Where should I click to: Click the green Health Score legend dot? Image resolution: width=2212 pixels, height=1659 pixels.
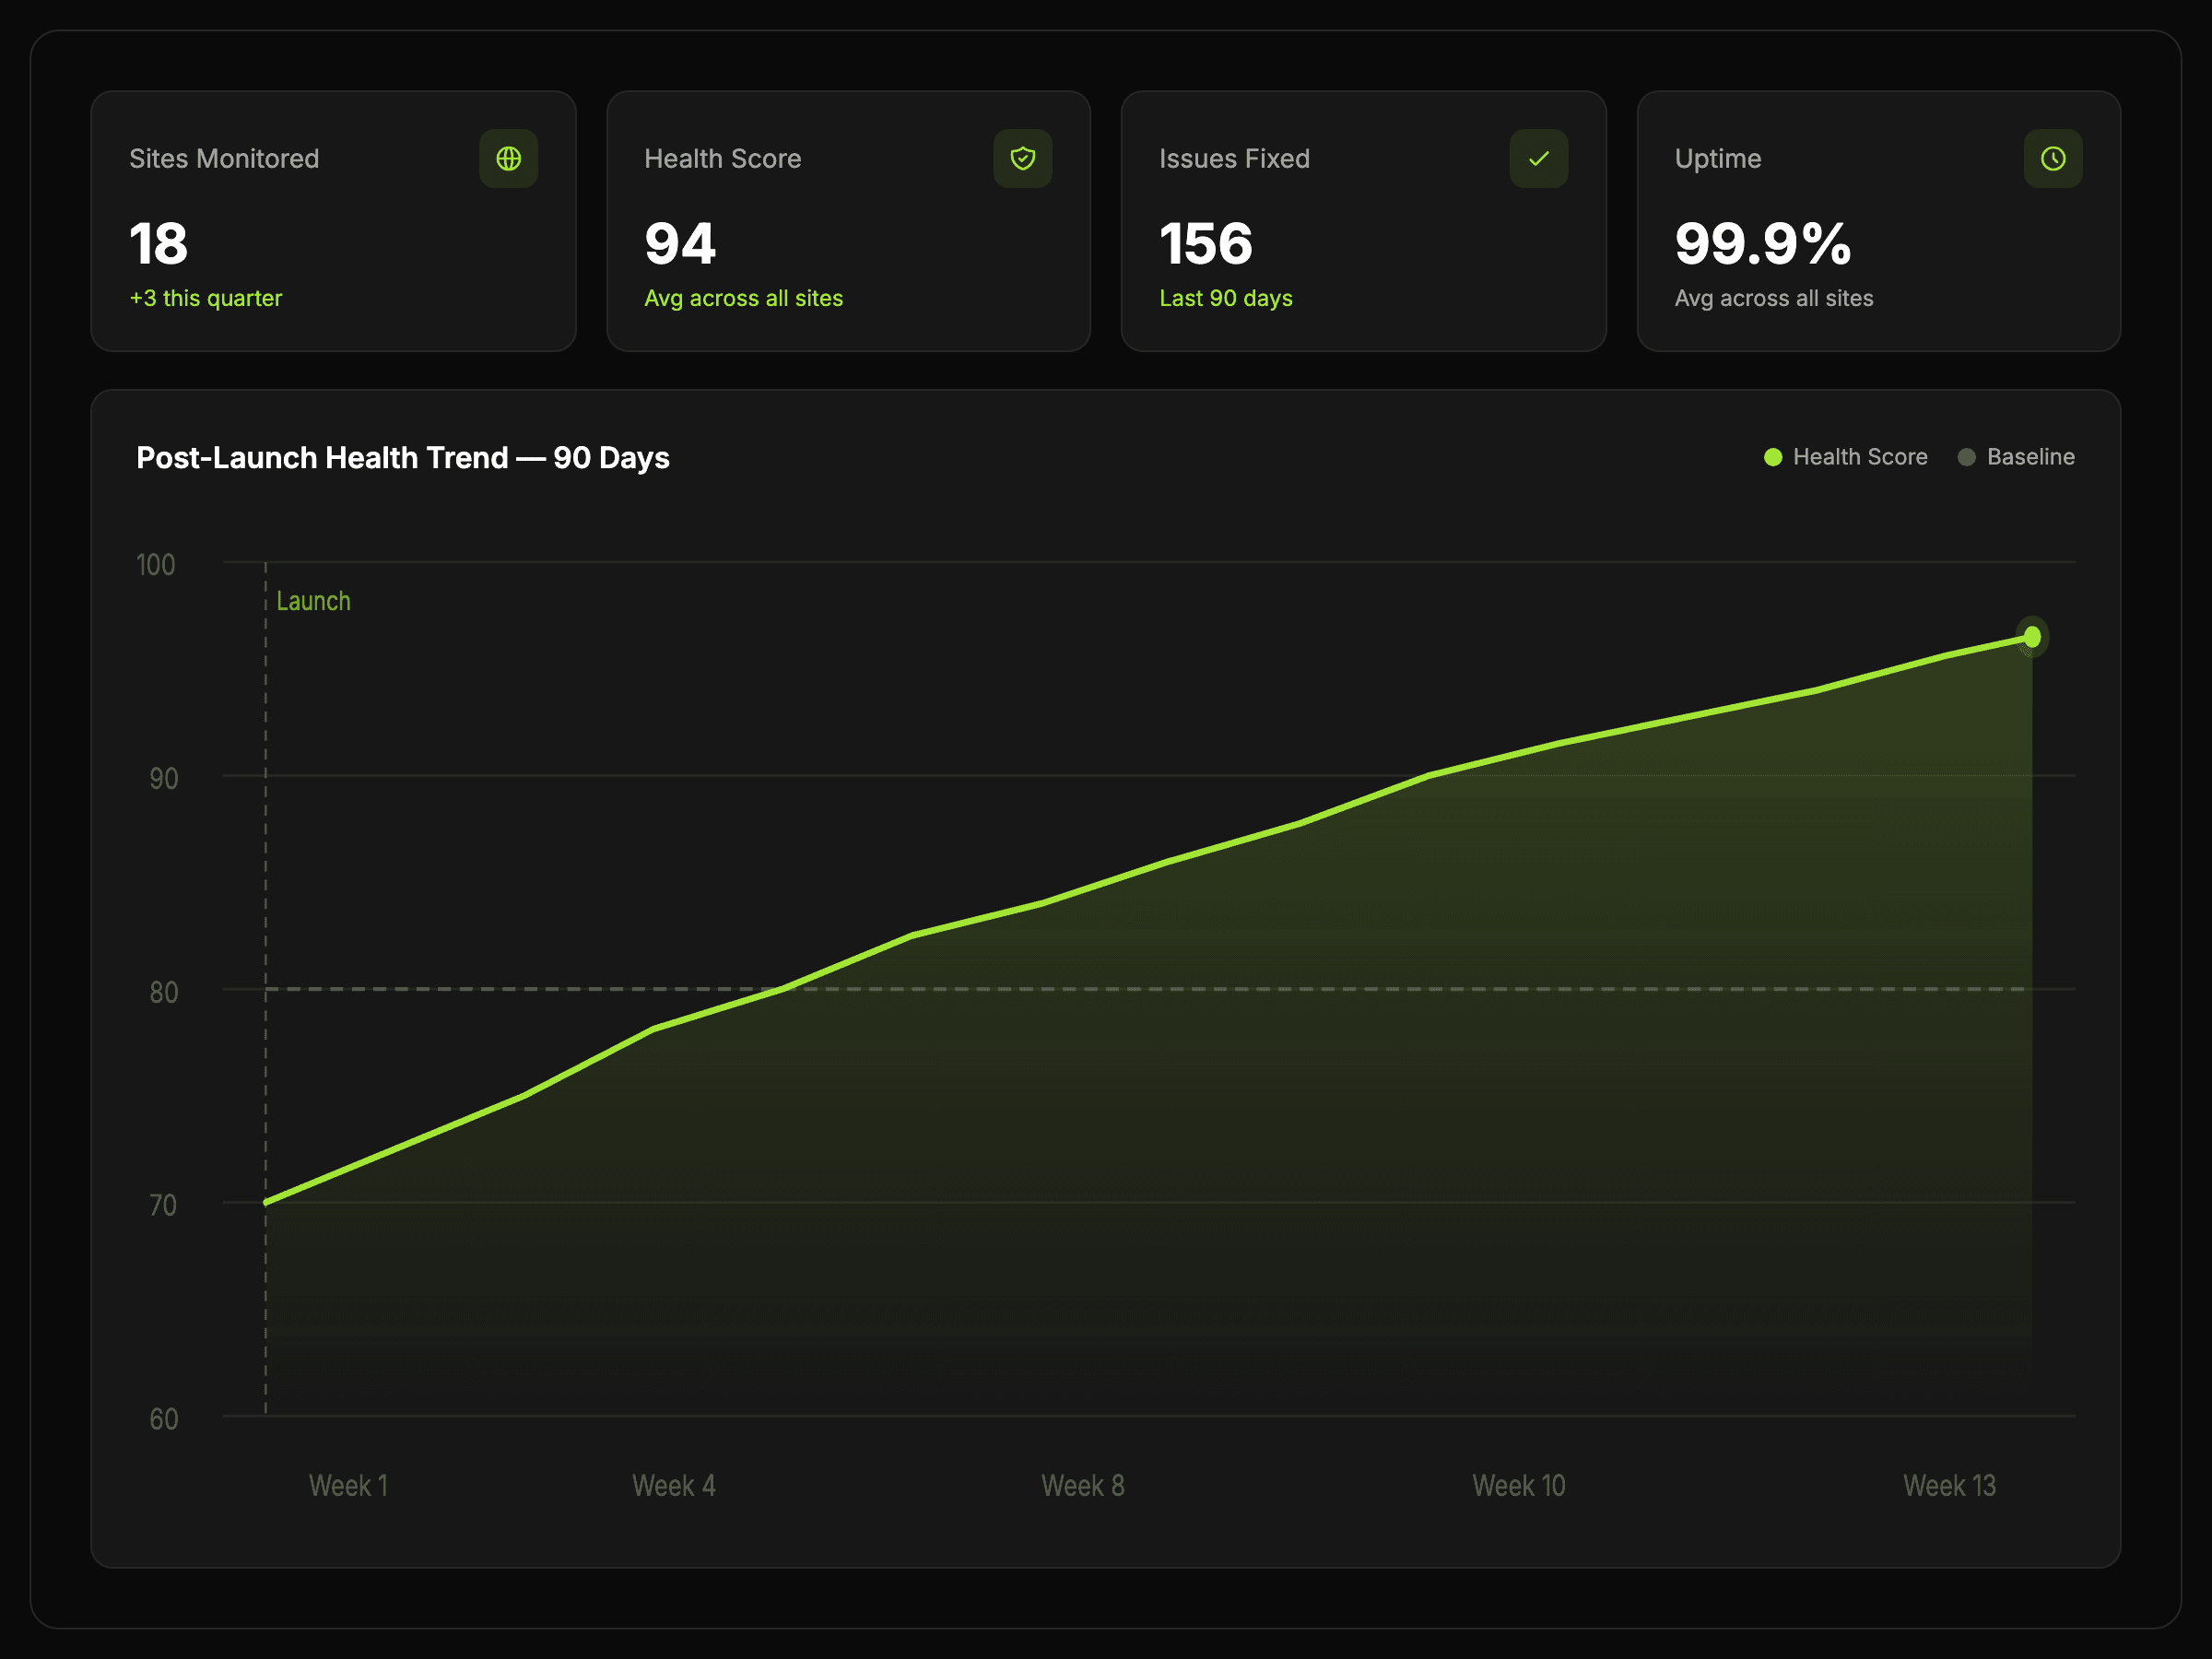1773,457
